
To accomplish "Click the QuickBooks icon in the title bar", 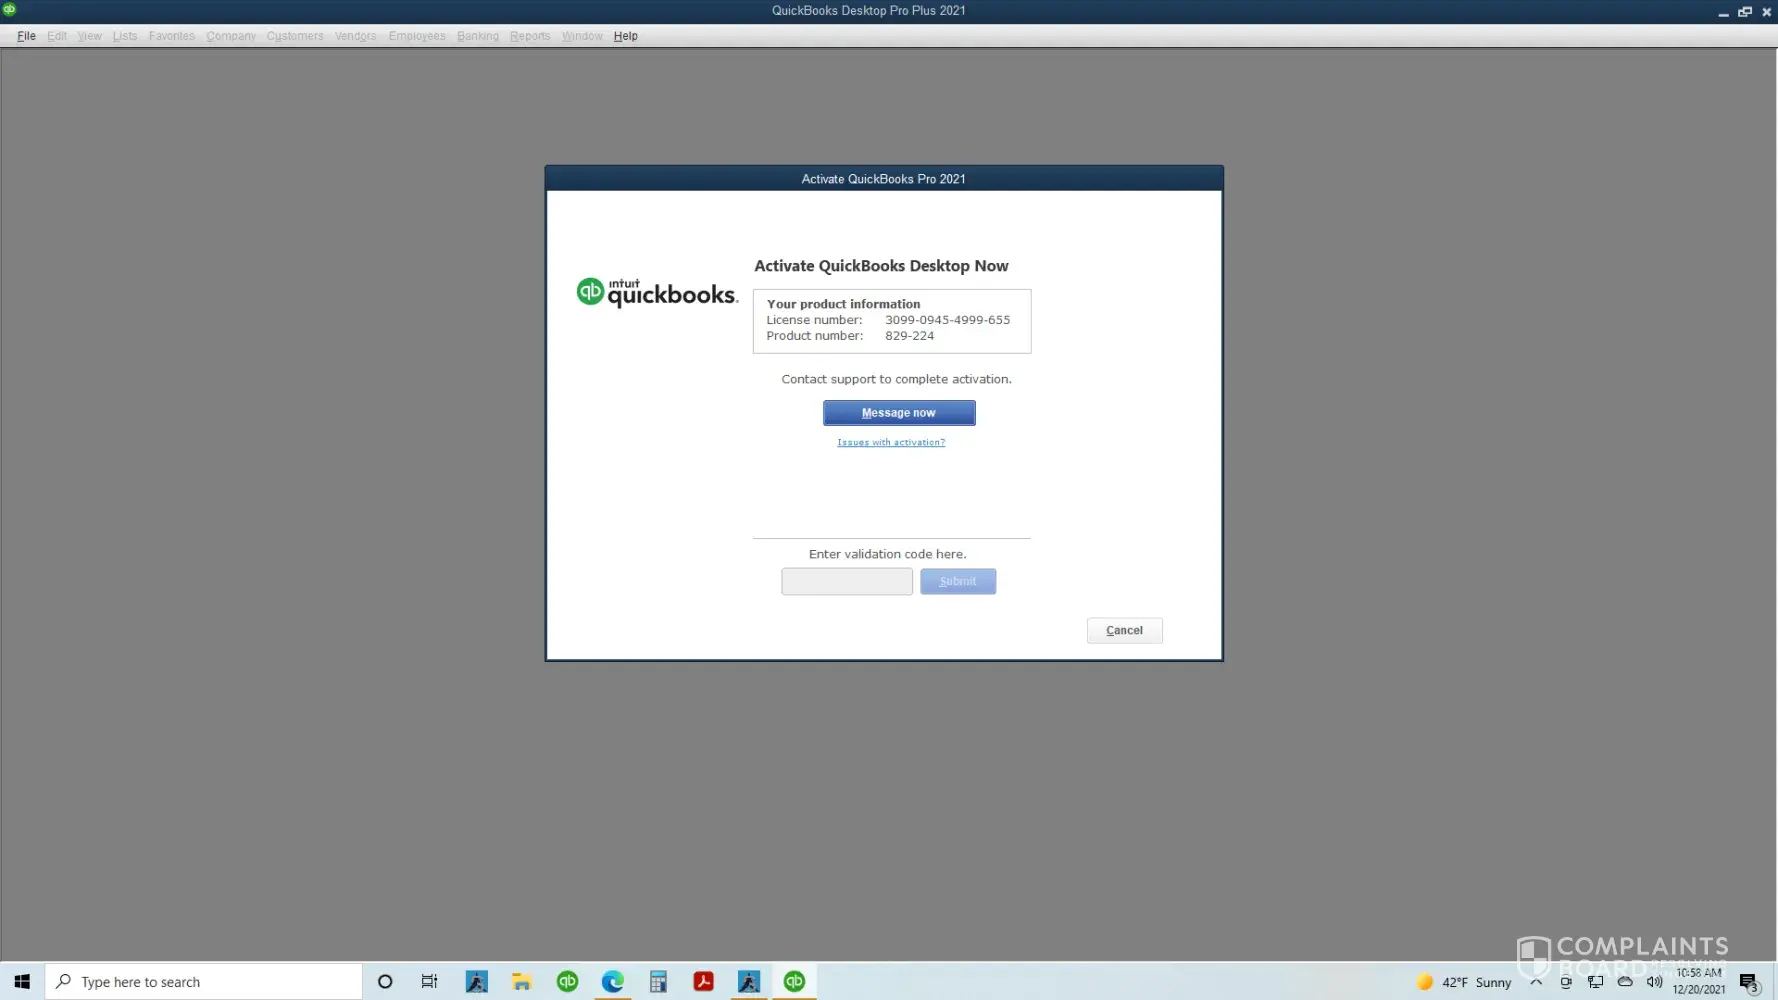I will pos(10,10).
